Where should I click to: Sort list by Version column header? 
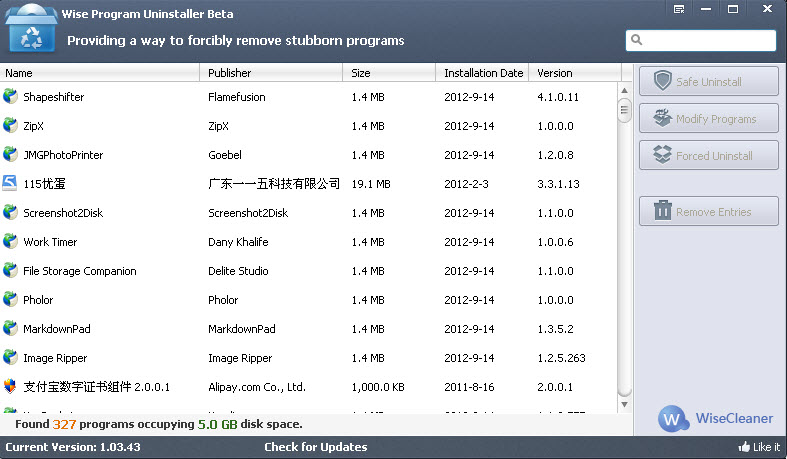coord(575,73)
